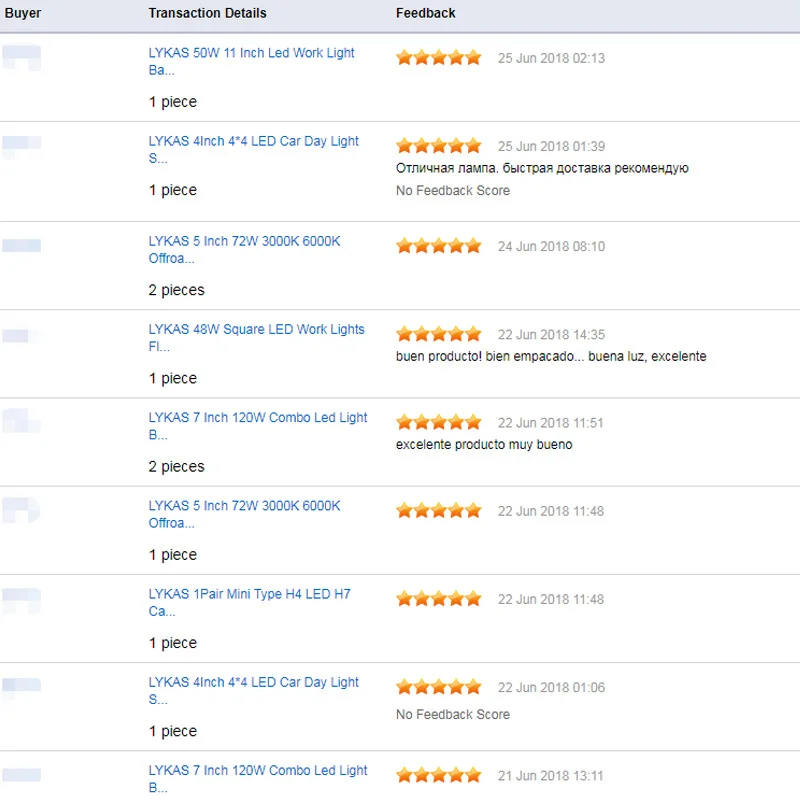Screen dimensions: 800x800
Task: Open the LYKAS 50W 11 Inch Led Work Light link
Action: [x=251, y=61]
